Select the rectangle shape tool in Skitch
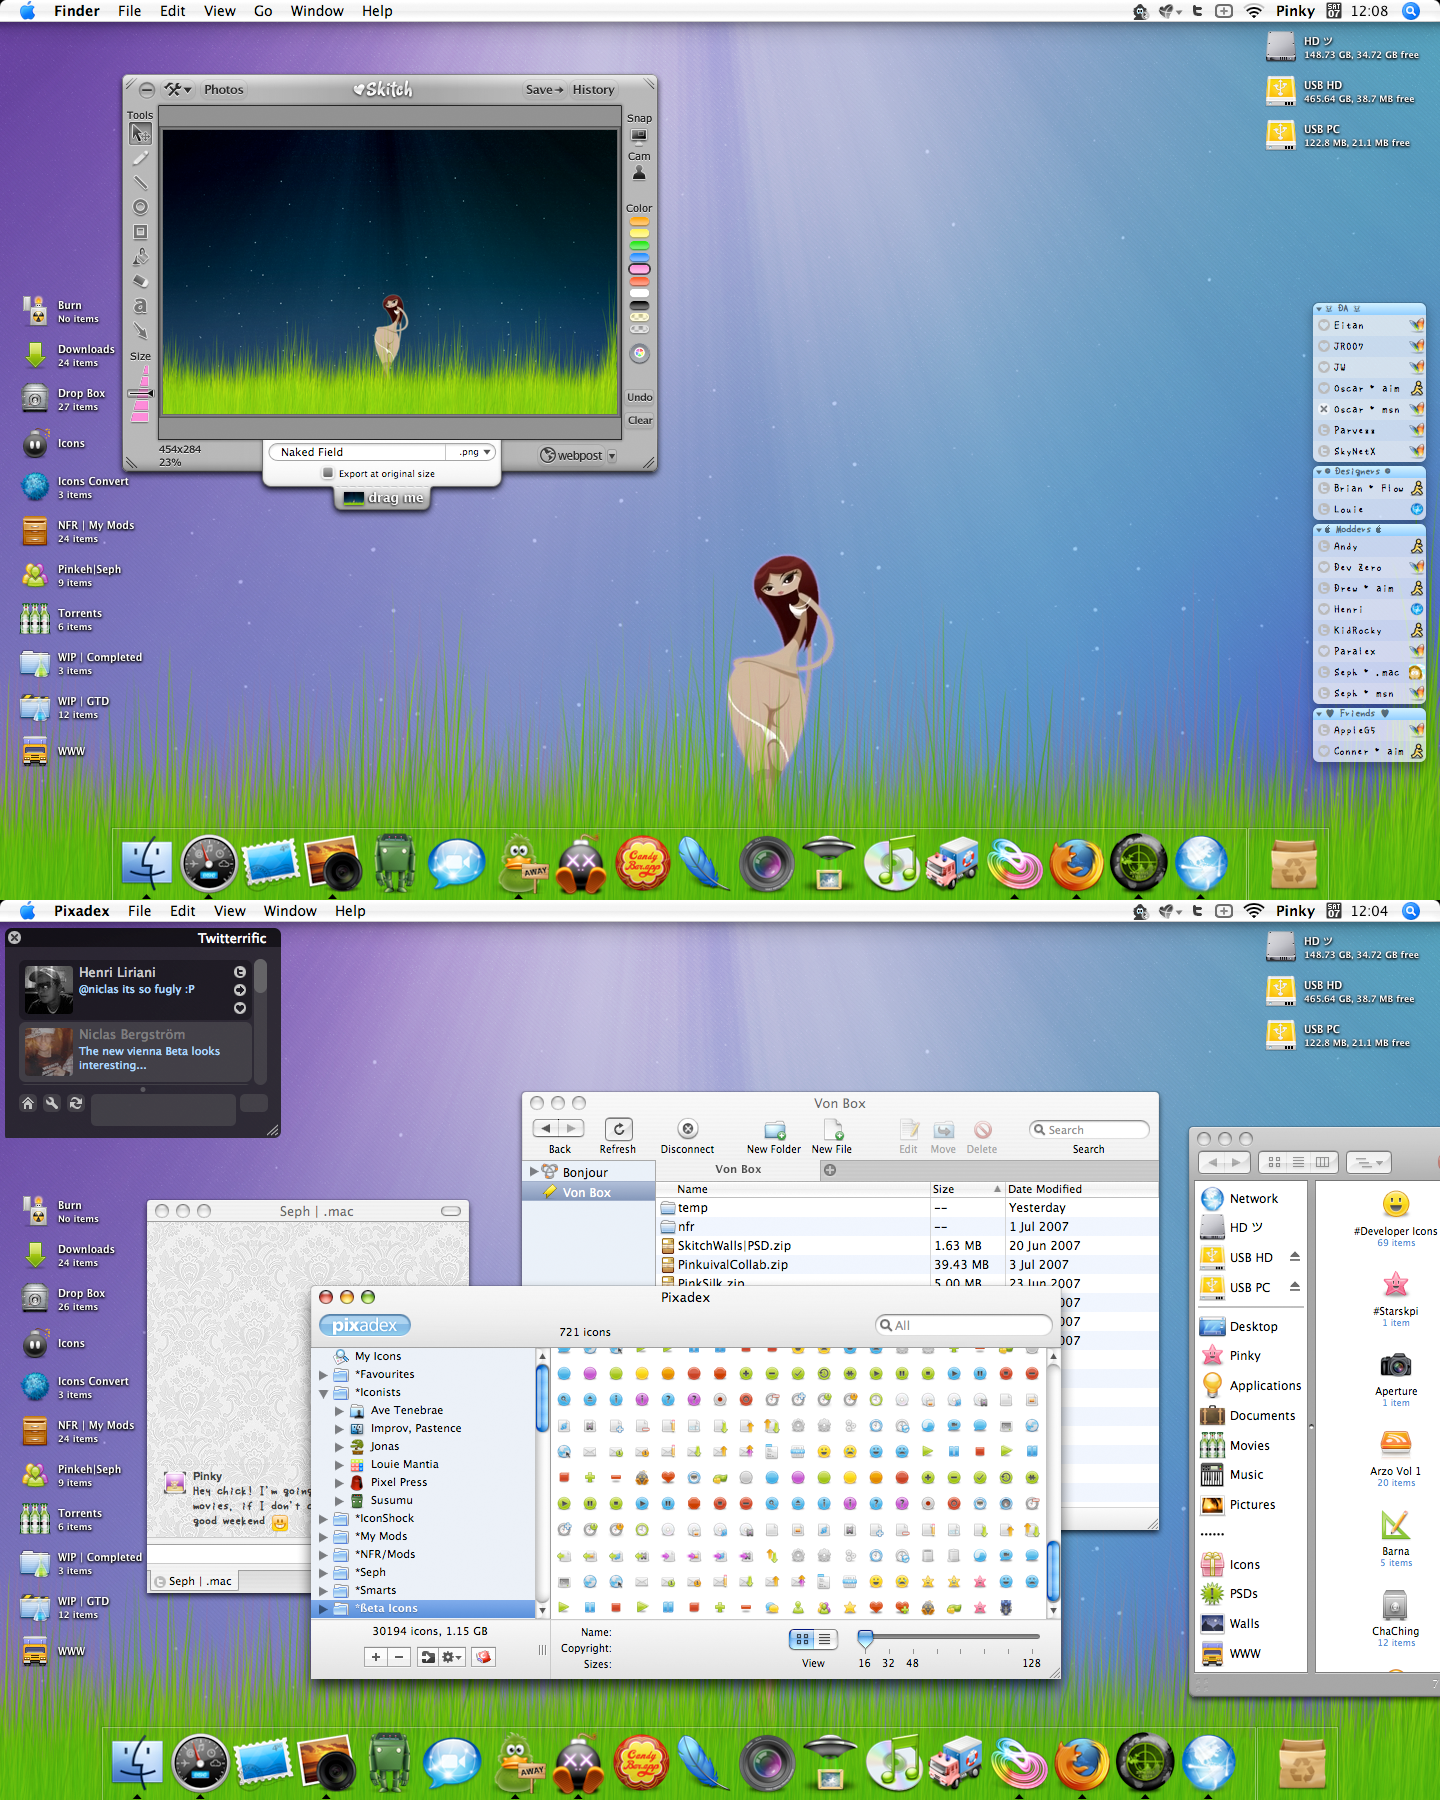 point(140,232)
